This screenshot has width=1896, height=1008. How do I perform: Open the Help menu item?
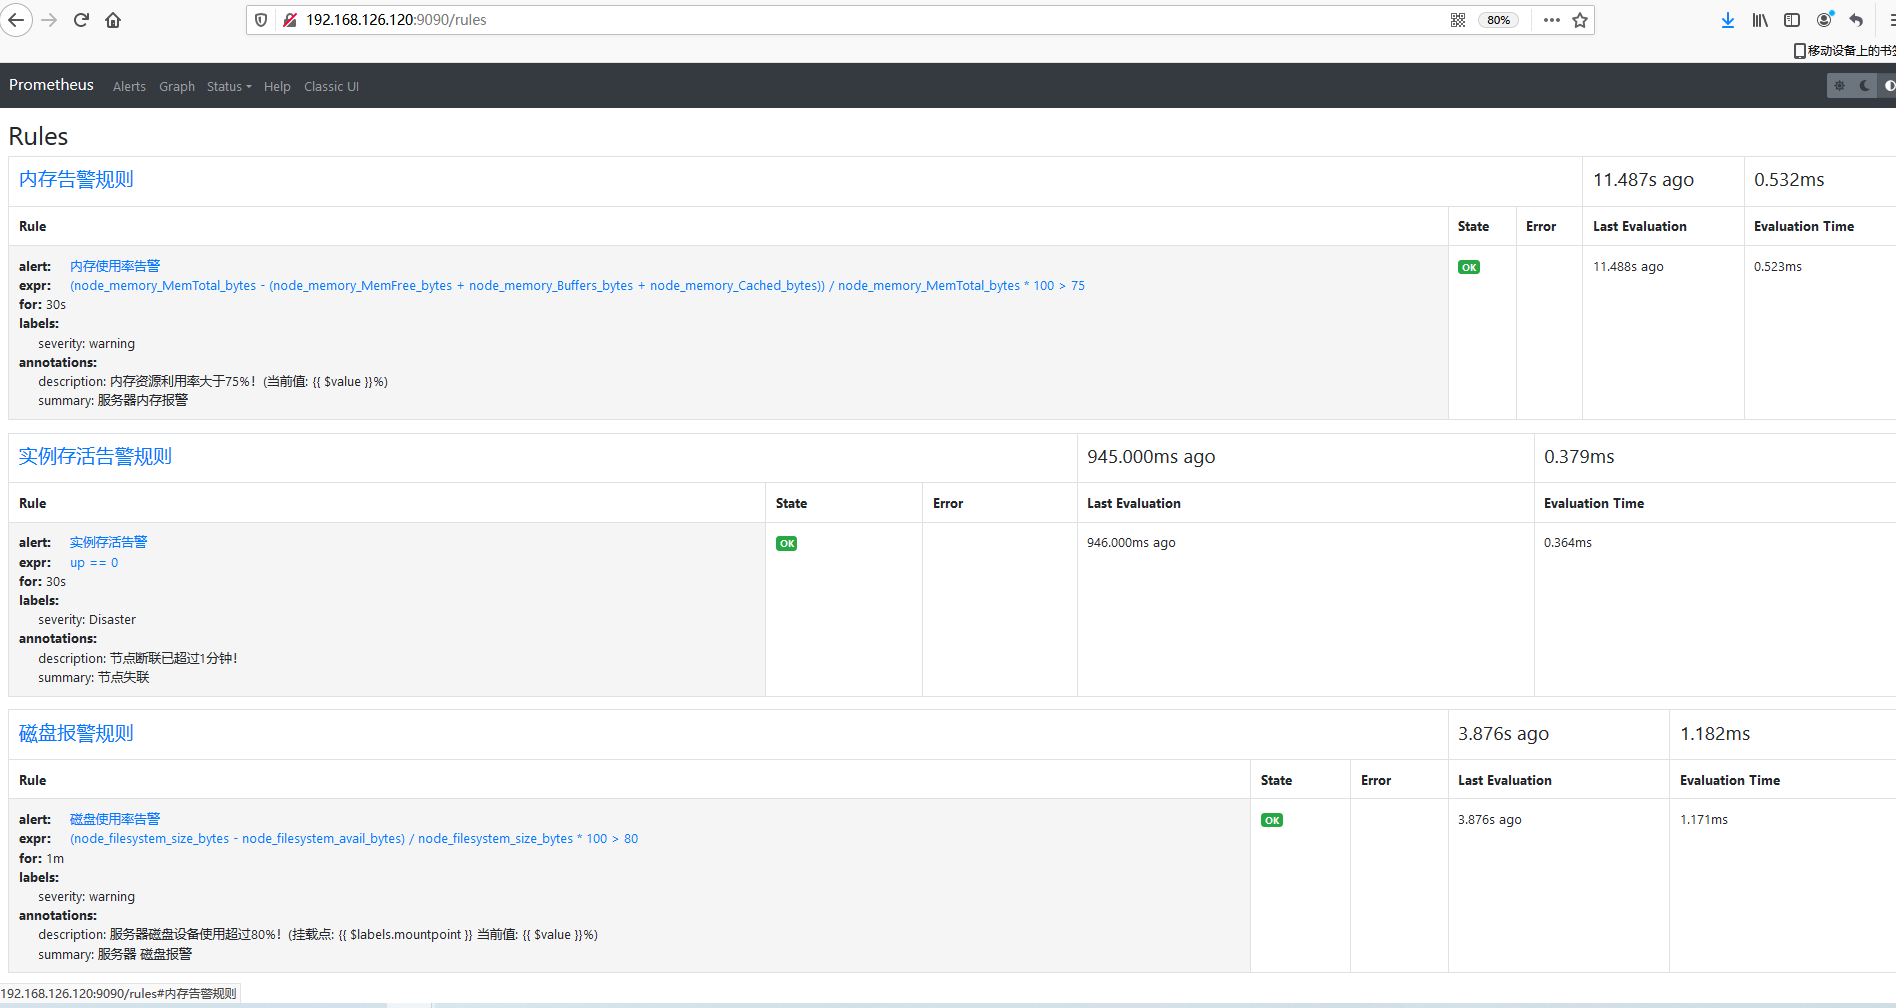click(x=277, y=87)
